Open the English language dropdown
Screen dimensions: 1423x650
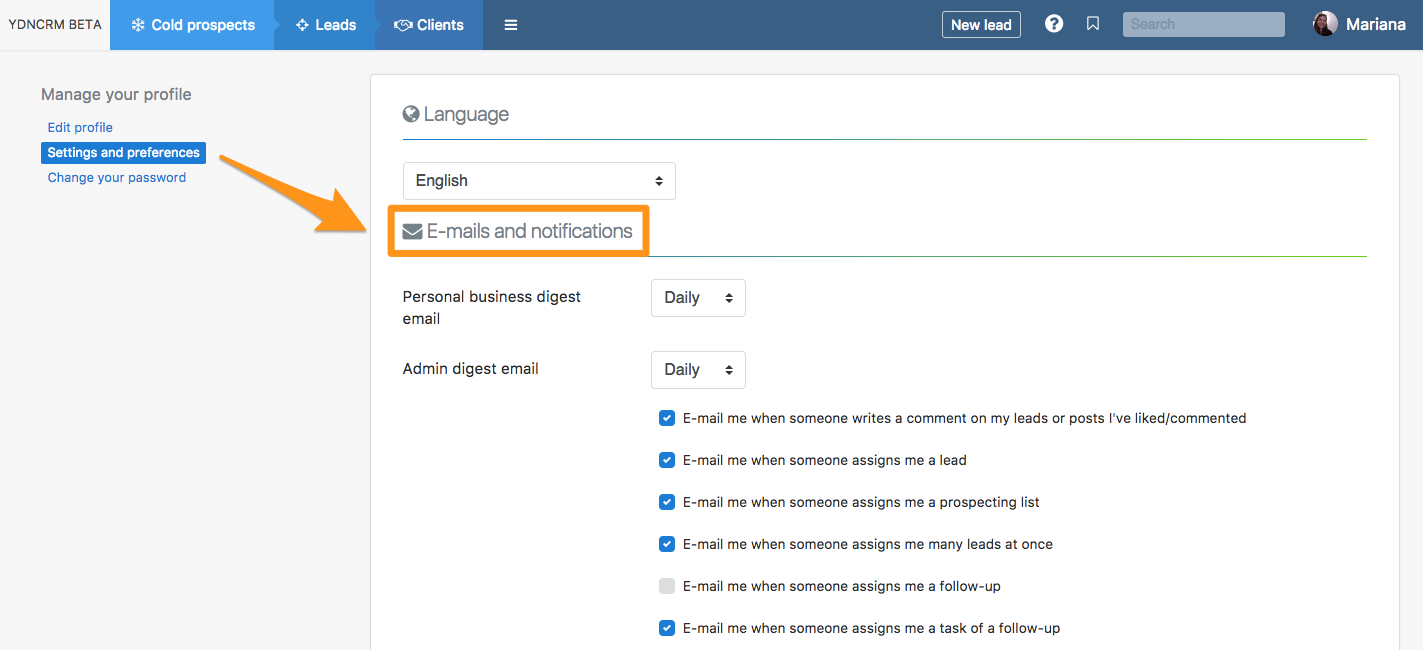click(x=539, y=181)
